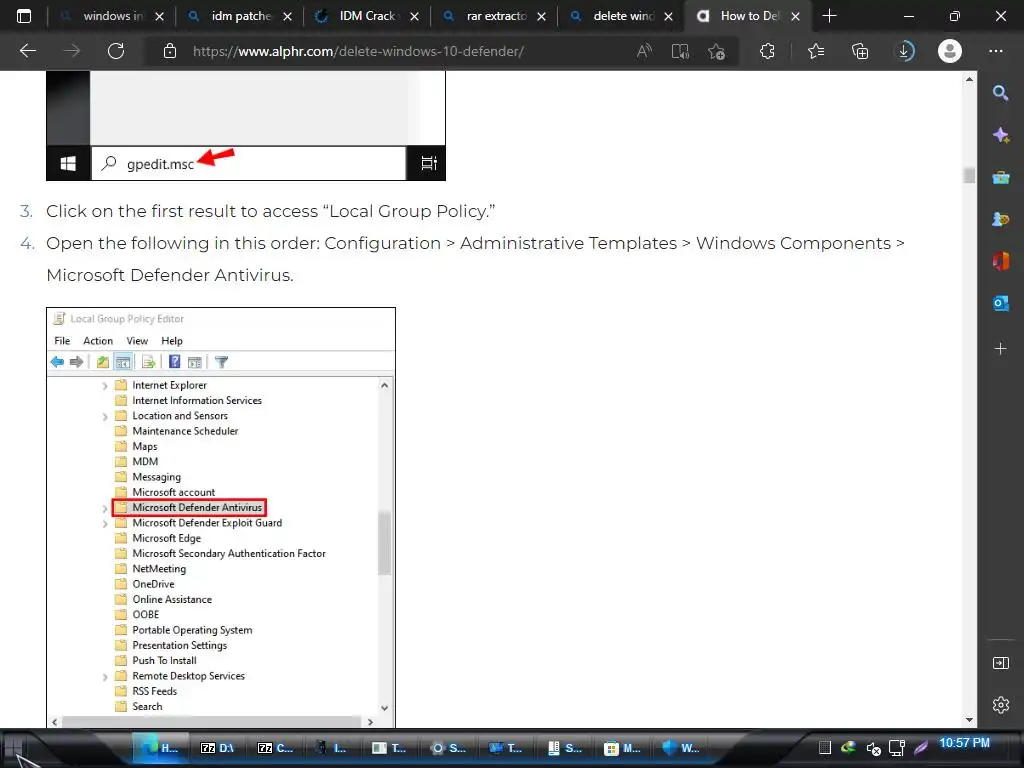This screenshot has width=1024, height=768.
Task: Click the gpedit.msc search screenshot image
Action: point(246,125)
